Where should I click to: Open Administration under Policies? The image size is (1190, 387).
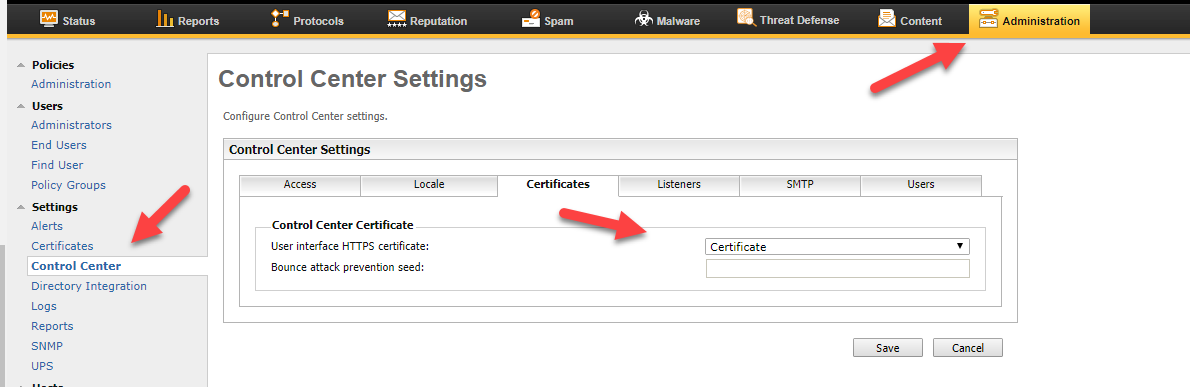(x=71, y=84)
